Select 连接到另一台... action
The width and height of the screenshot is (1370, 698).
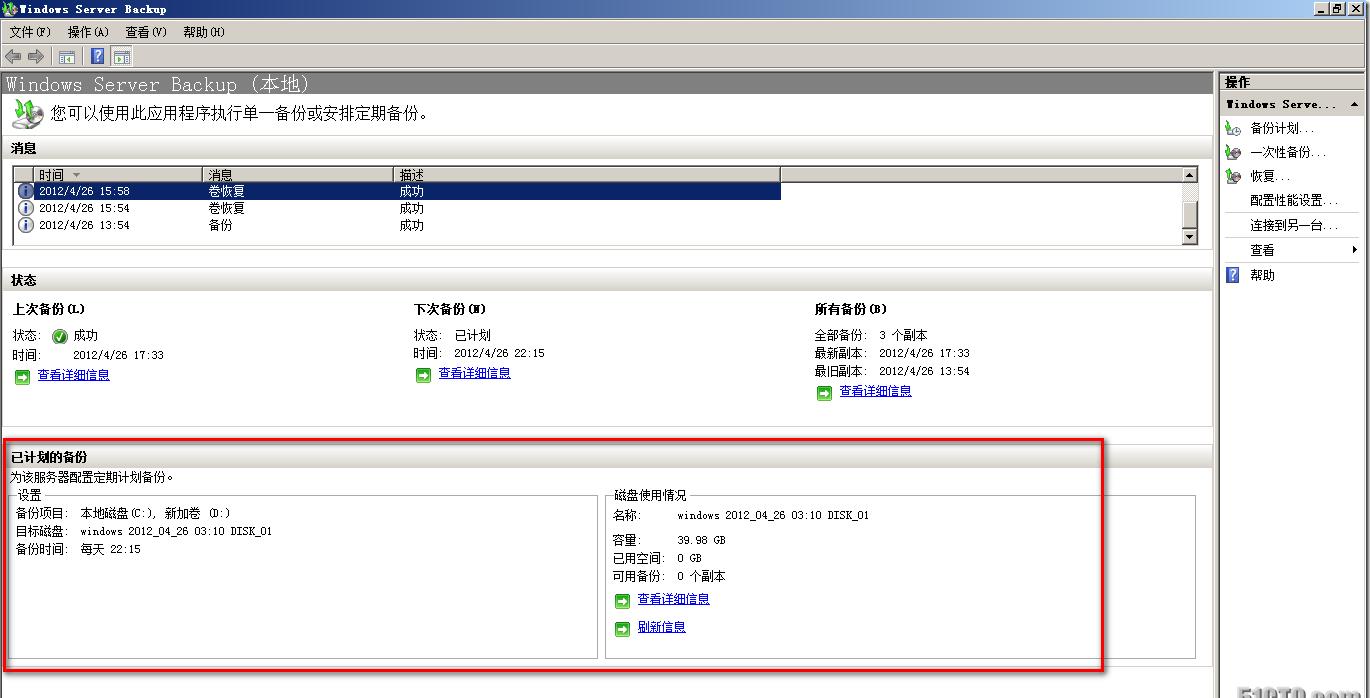pyautogui.click(x=1294, y=226)
